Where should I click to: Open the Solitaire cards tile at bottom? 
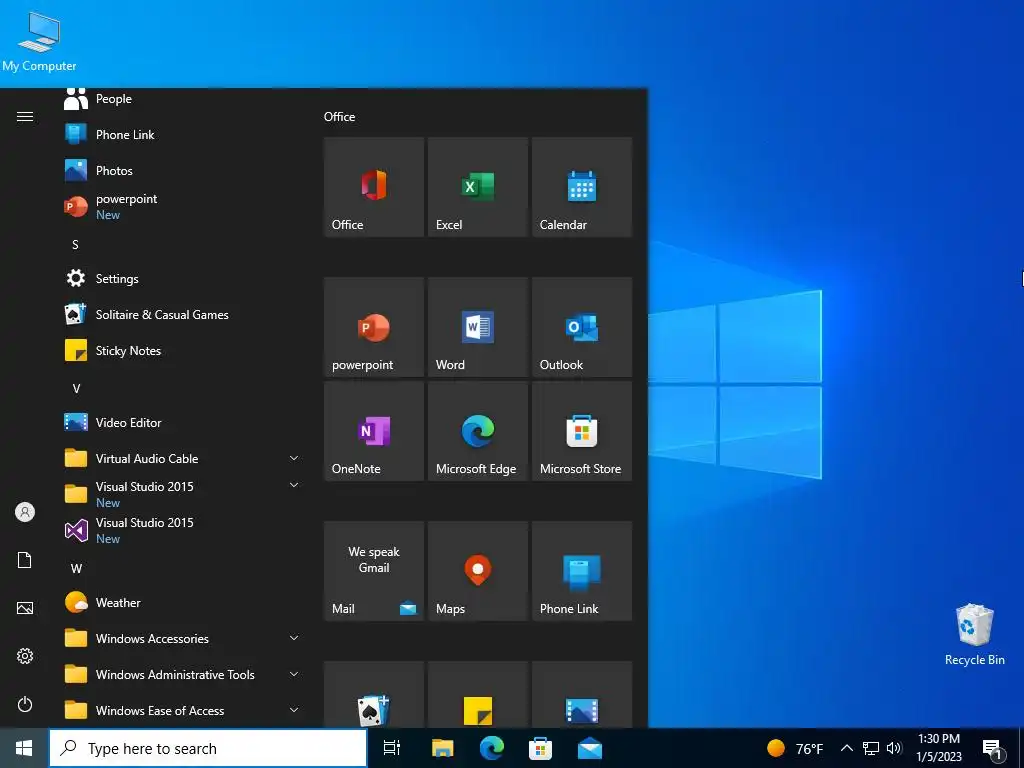[x=374, y=694]
